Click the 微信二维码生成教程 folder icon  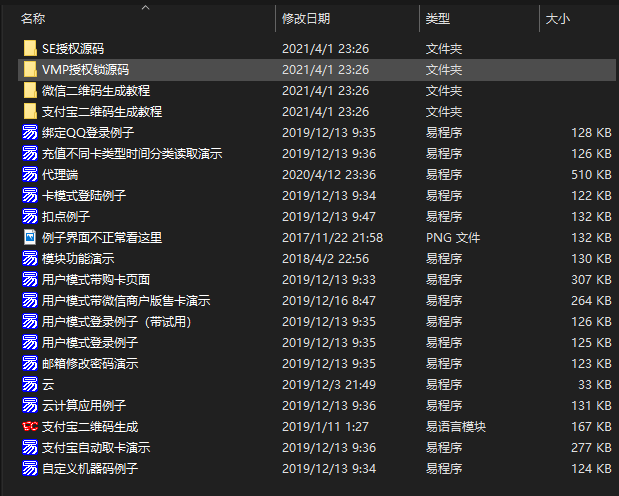[30, 90]
